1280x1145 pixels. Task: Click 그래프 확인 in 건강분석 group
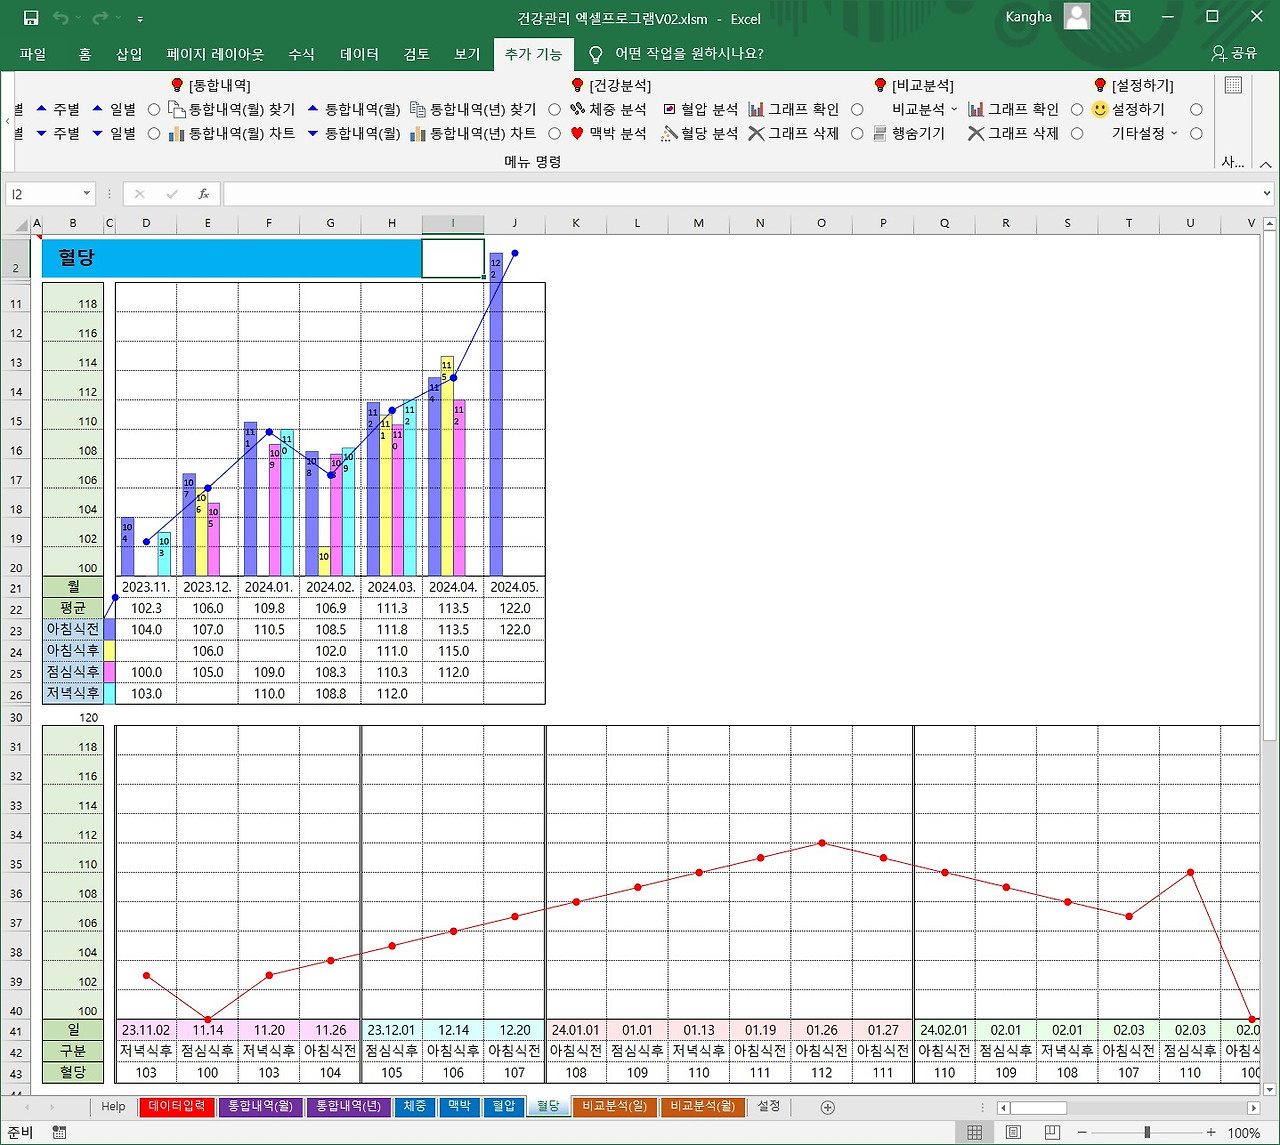pyautogui.click(x=794, y=109)
